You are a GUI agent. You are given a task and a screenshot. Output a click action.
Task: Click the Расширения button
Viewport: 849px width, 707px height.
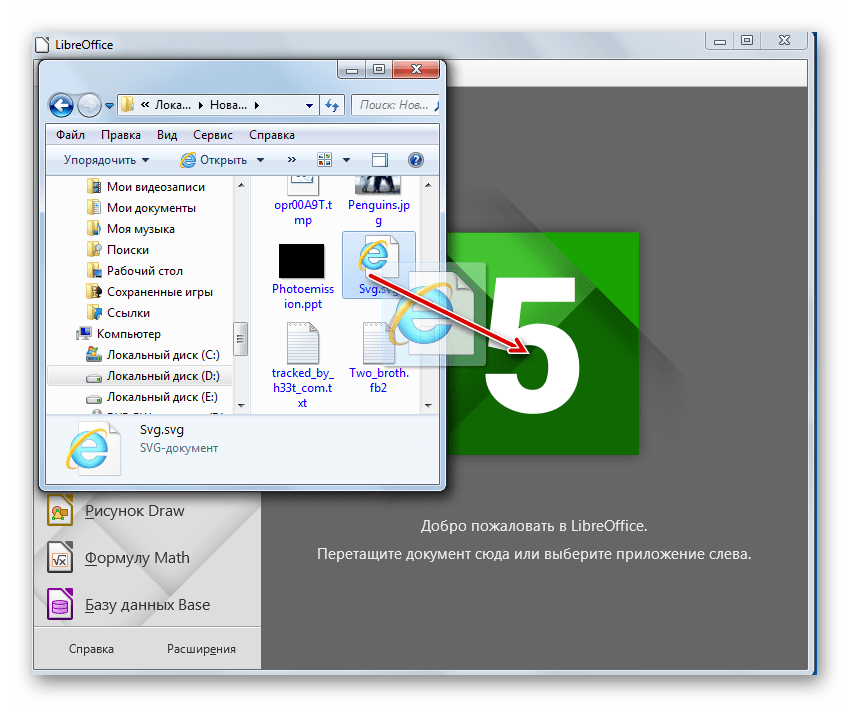(201, 649)
